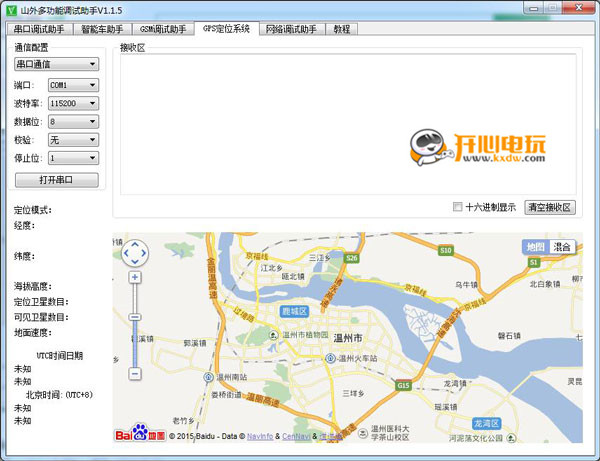600x461 pixels.
Task: Click the NavInfo link in map copyright
Action: coord(259,436)
